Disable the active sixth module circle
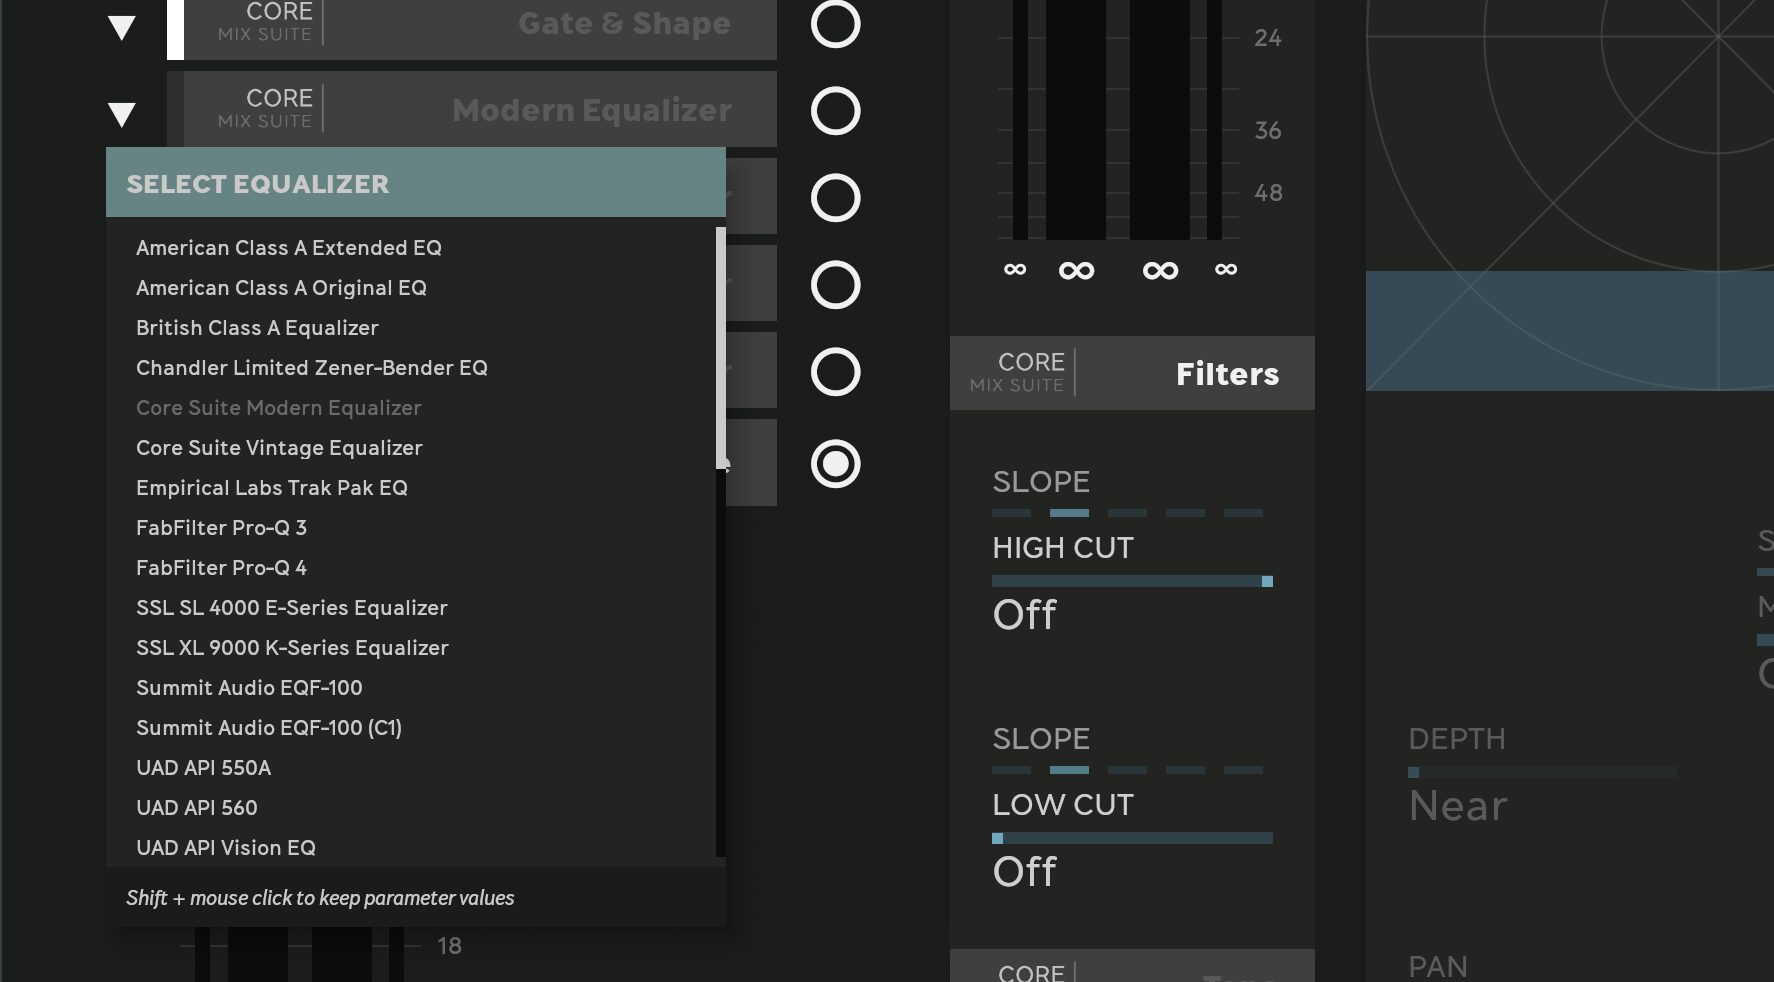Viewport: 1774px width, 982px height. click(835, 464)
